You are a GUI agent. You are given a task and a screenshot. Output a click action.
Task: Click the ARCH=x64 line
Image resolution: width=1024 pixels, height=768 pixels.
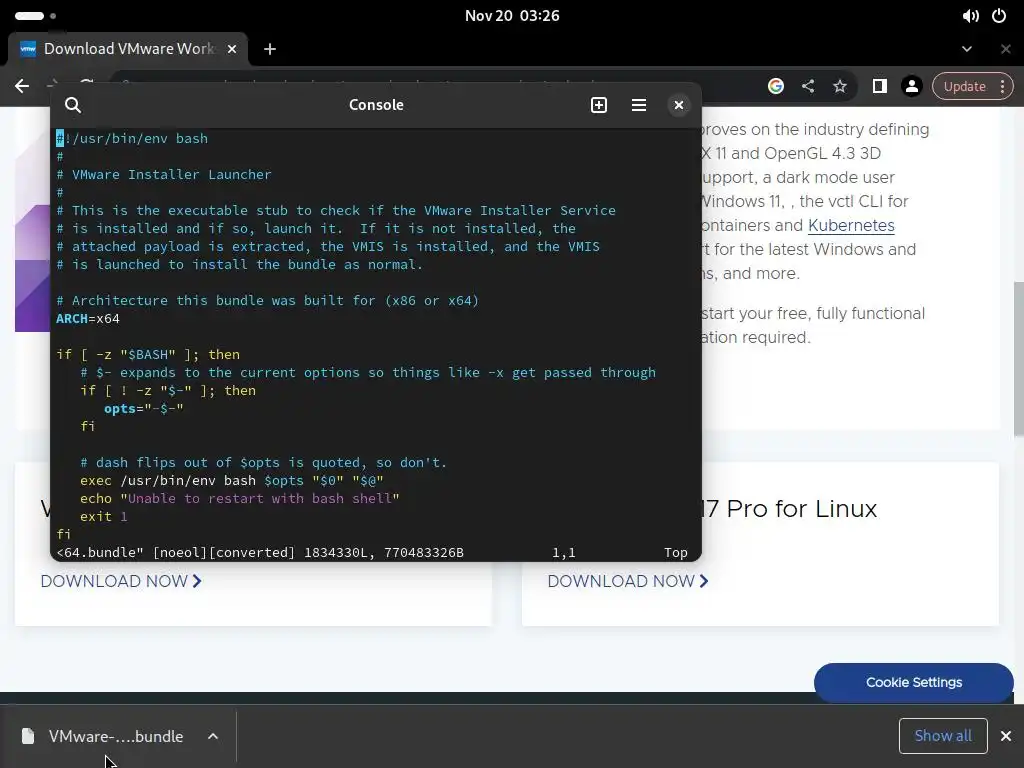pos(88,319)
